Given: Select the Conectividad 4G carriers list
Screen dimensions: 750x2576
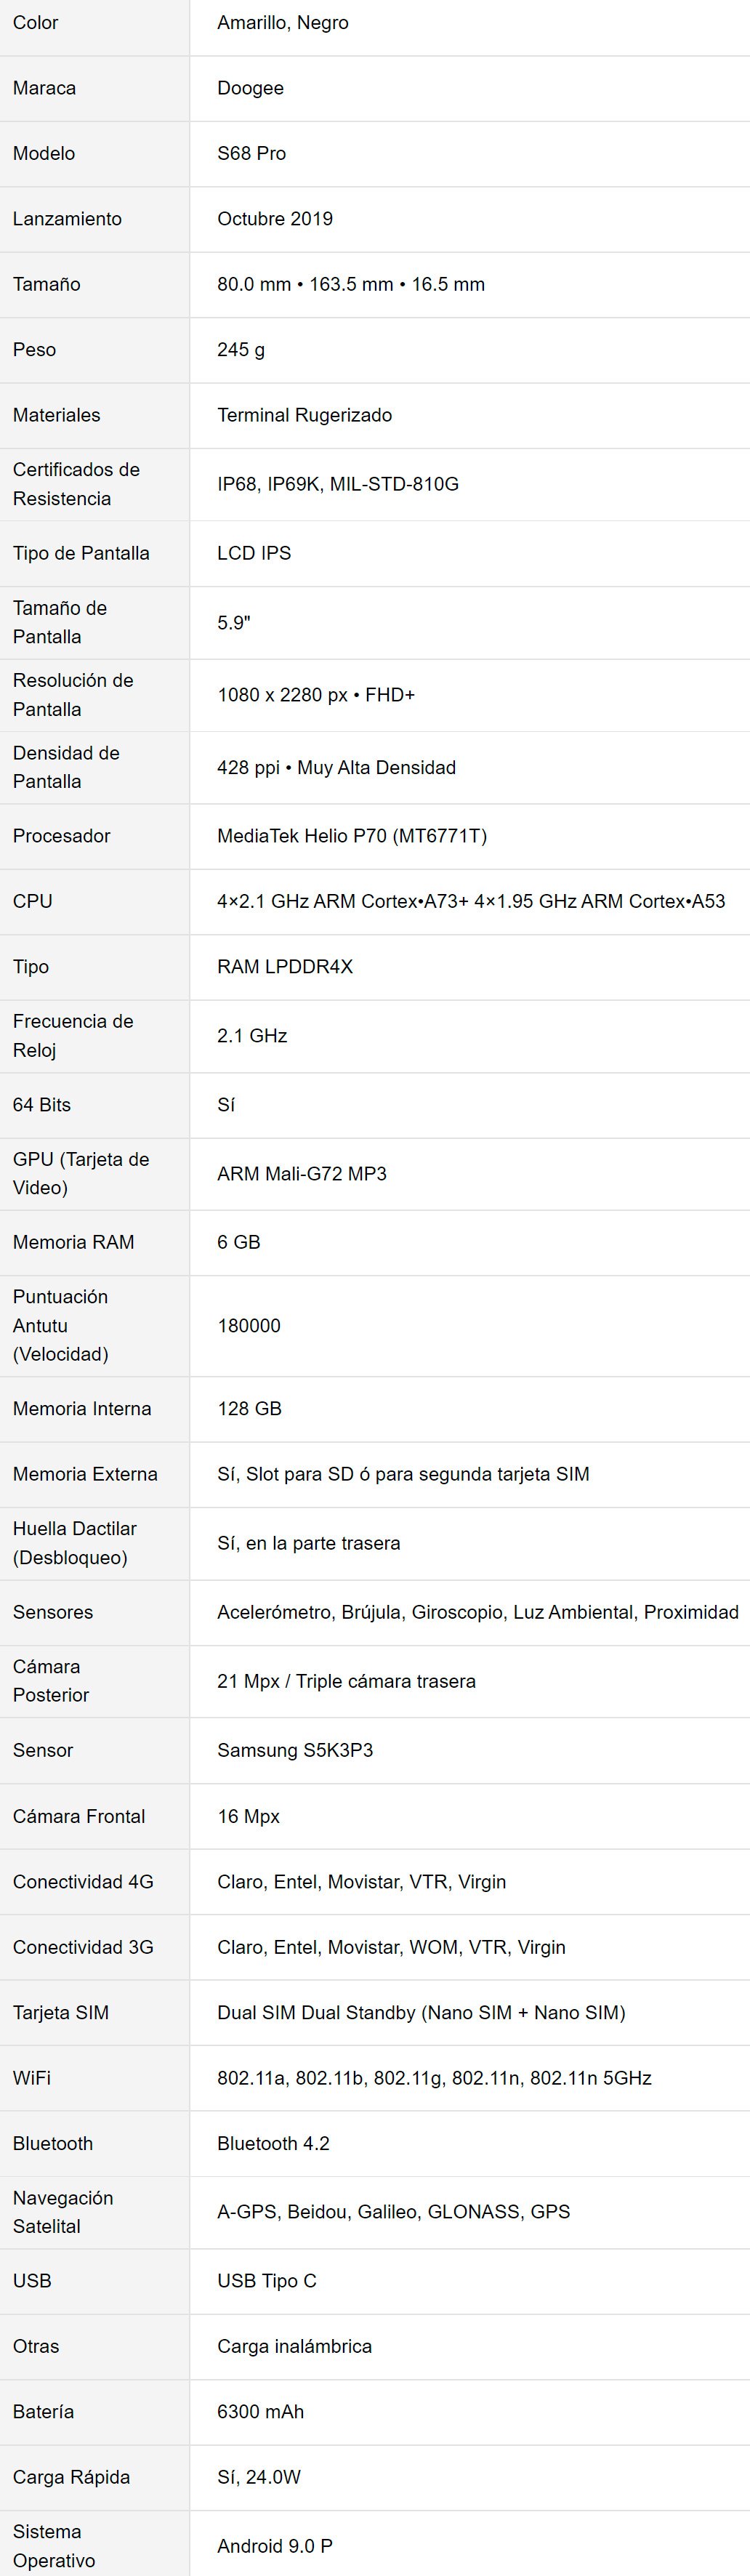Looking at the screenshot, I should (362, 1882).
